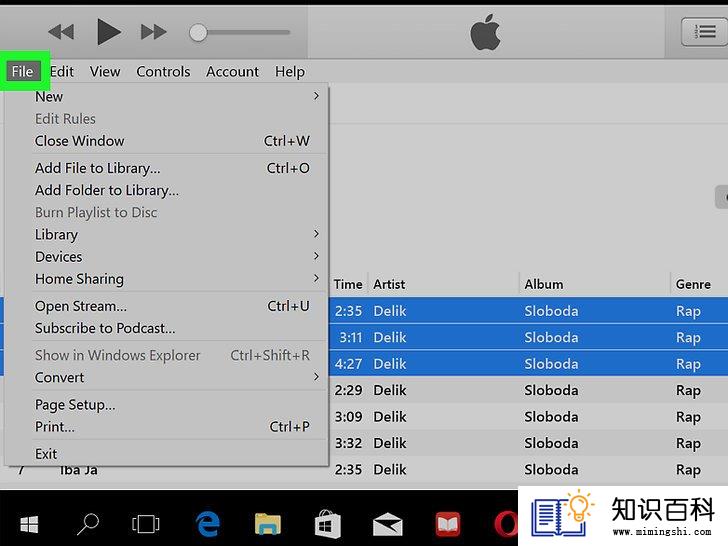
Task: Open Microsoft Store from the taskbar
Action: (x=328, y=525)
